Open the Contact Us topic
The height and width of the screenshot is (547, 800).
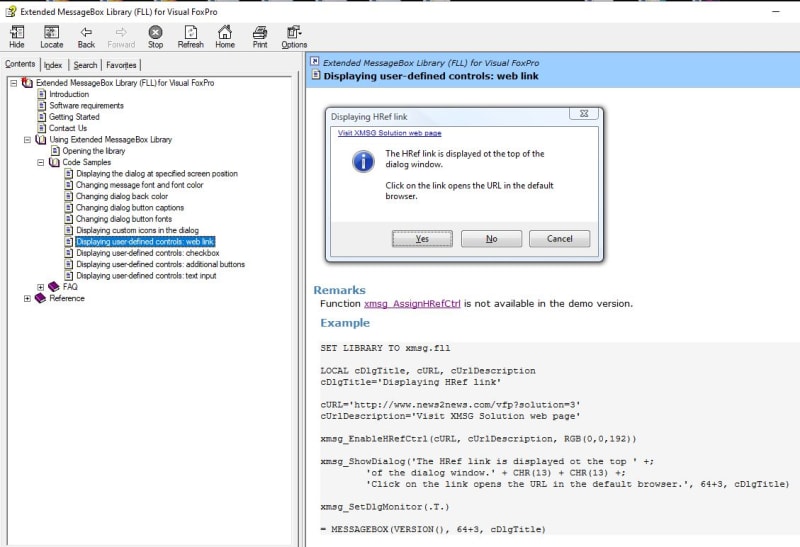click(x=68, y=128)
